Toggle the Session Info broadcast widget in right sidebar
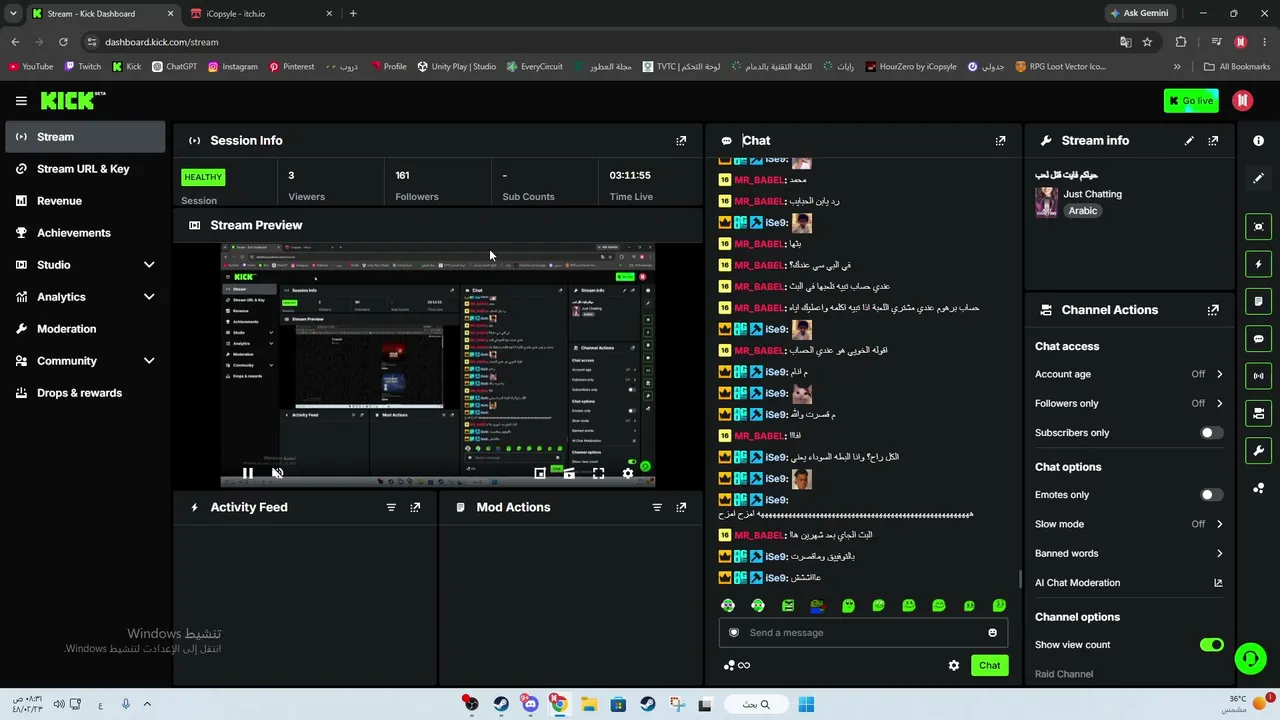Image resolution: width=1280 pixels, height=720 pixels. coord(1258,376)
